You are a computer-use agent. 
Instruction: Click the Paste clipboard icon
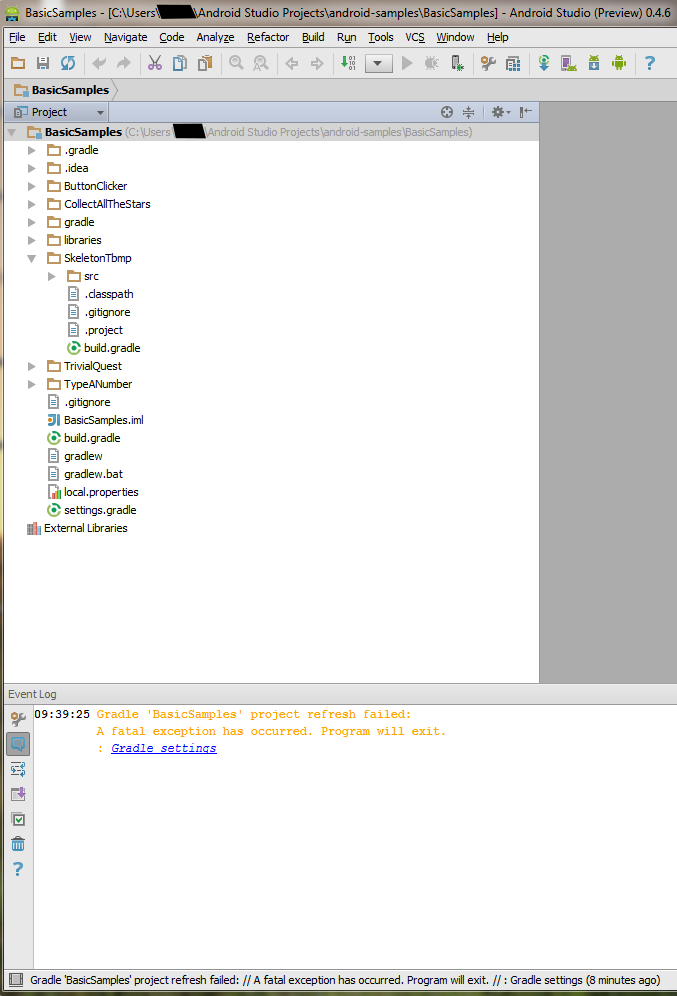[x=204, y=63]
